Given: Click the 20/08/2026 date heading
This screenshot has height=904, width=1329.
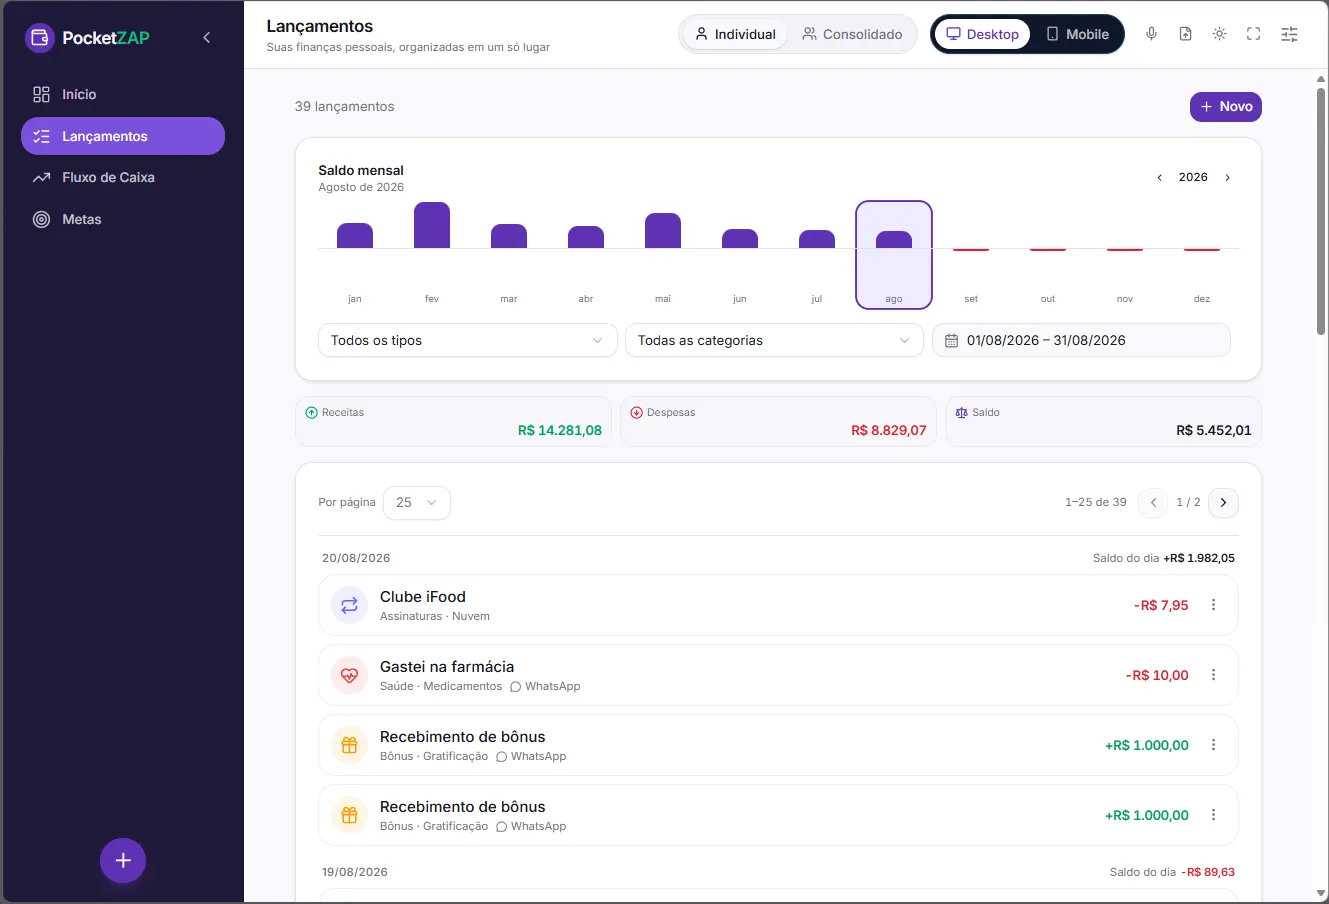Looking at the screenshot, I should click(356, 558).
